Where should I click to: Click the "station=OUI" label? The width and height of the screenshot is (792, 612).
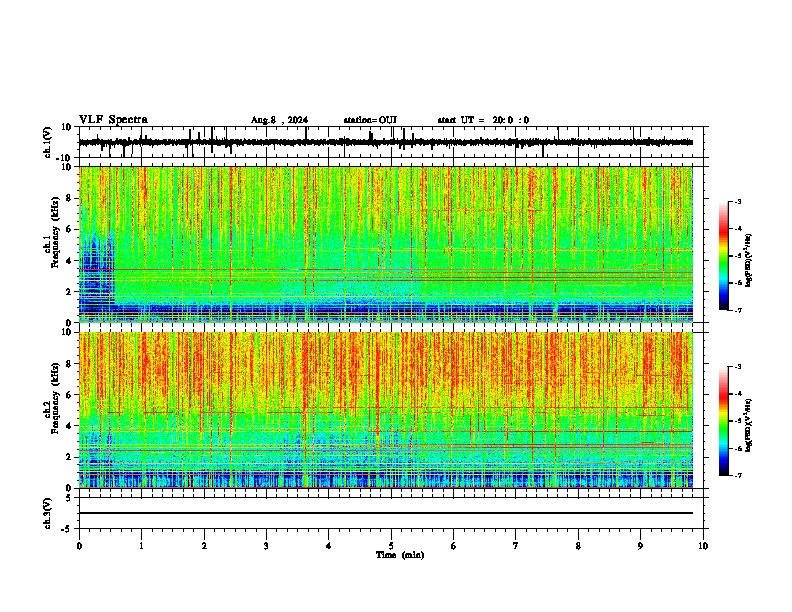pos(370,120)
